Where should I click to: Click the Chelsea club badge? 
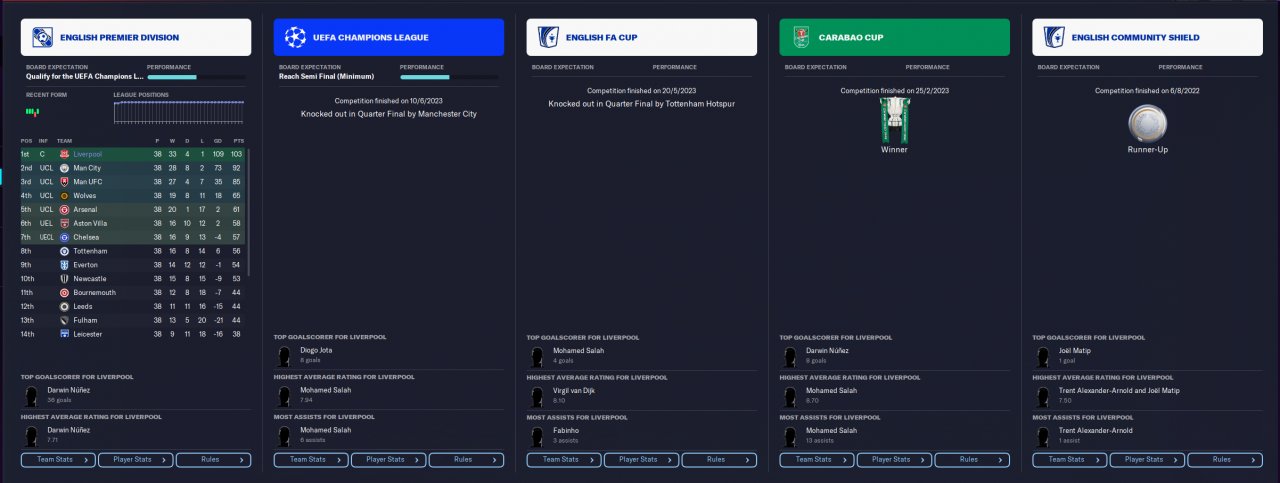(x=64, y=237)
